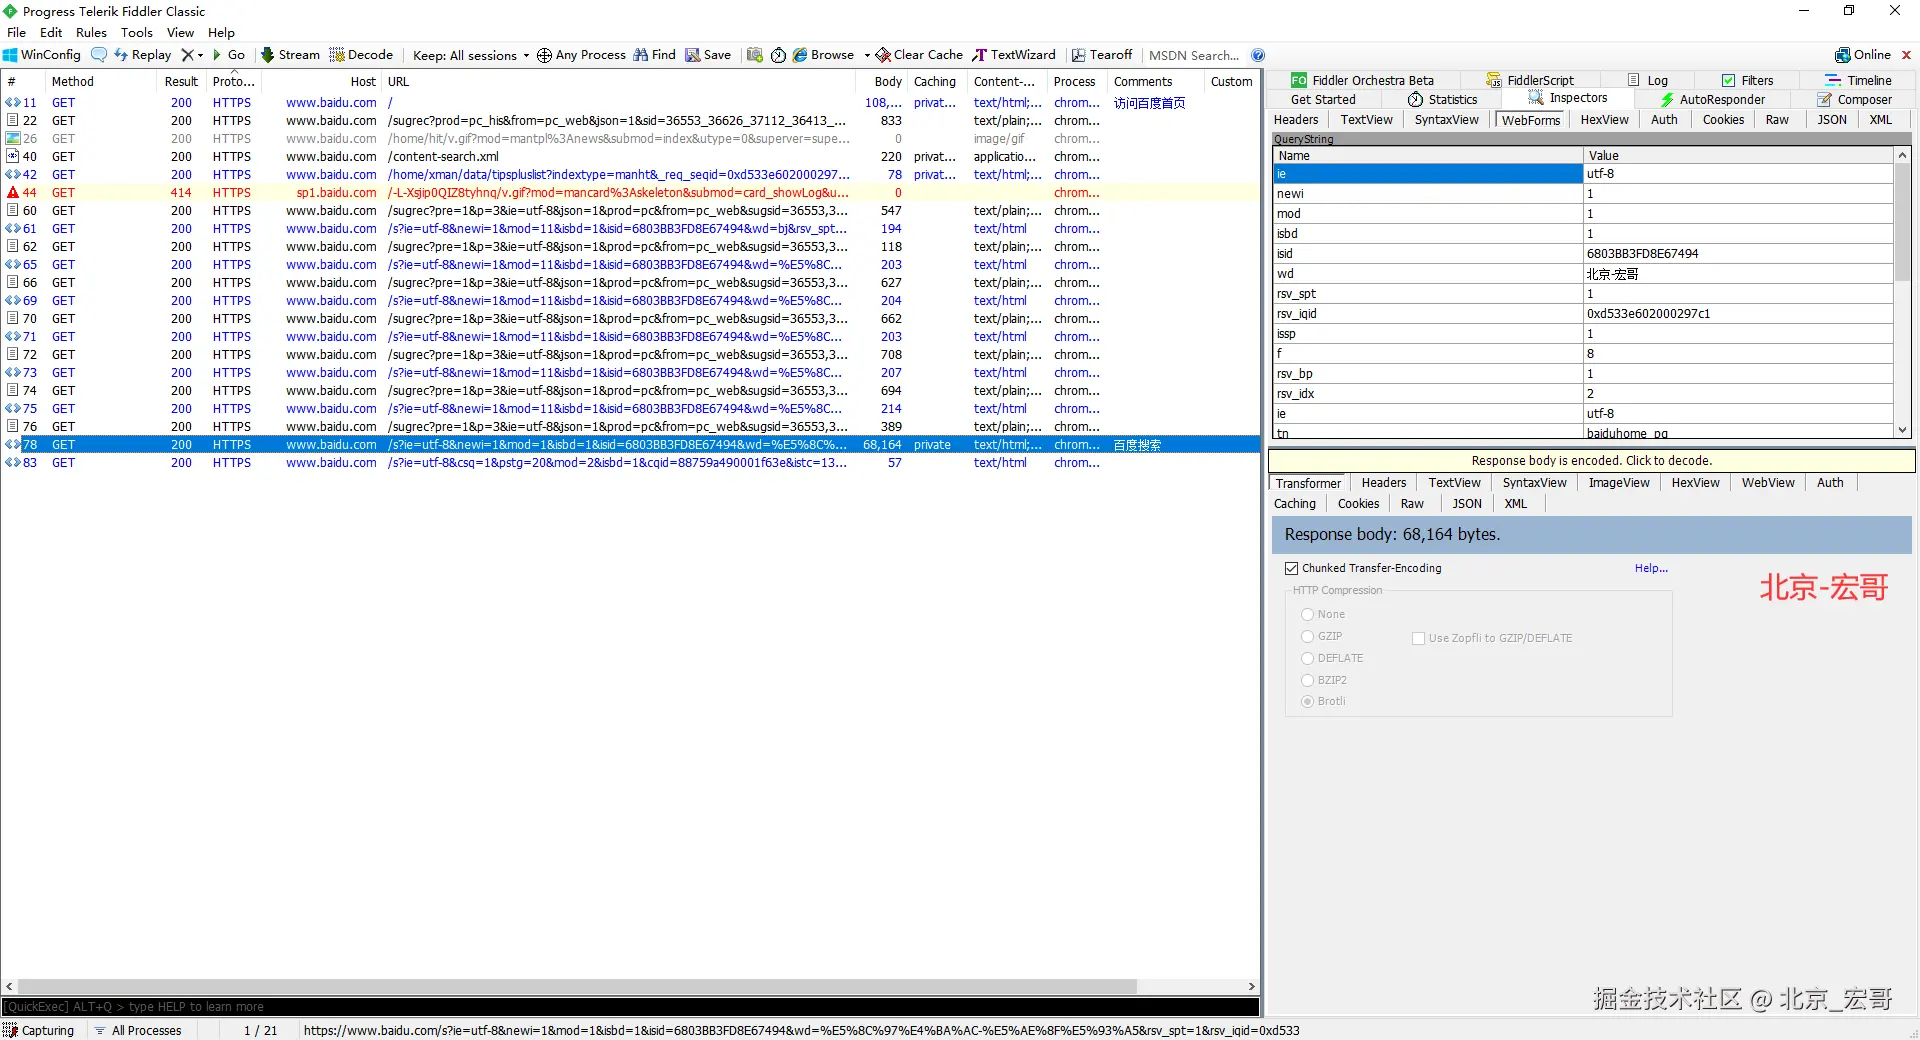The width and height of the screenshot is (1920, 1040).
Task: Click the Tearoff toolbar icon
Action: (x=1079, y=55)
